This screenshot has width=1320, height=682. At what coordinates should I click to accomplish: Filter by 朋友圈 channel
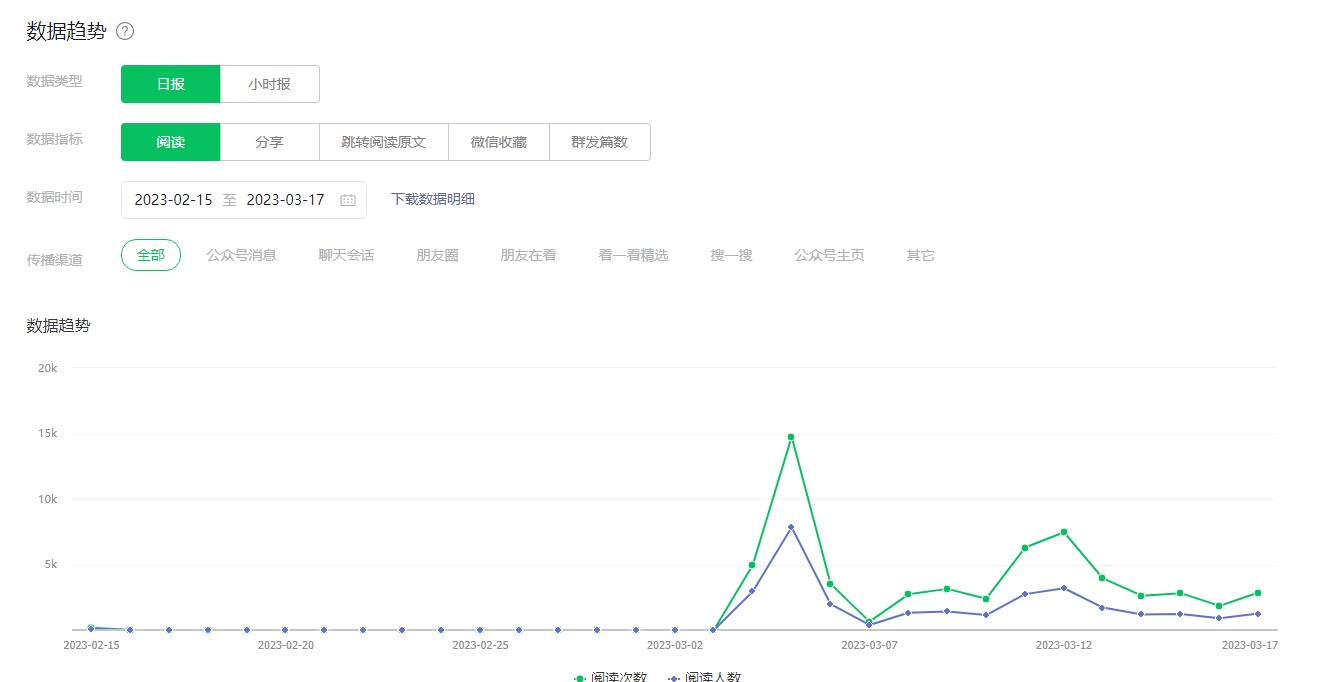click(x=438, y=255)
